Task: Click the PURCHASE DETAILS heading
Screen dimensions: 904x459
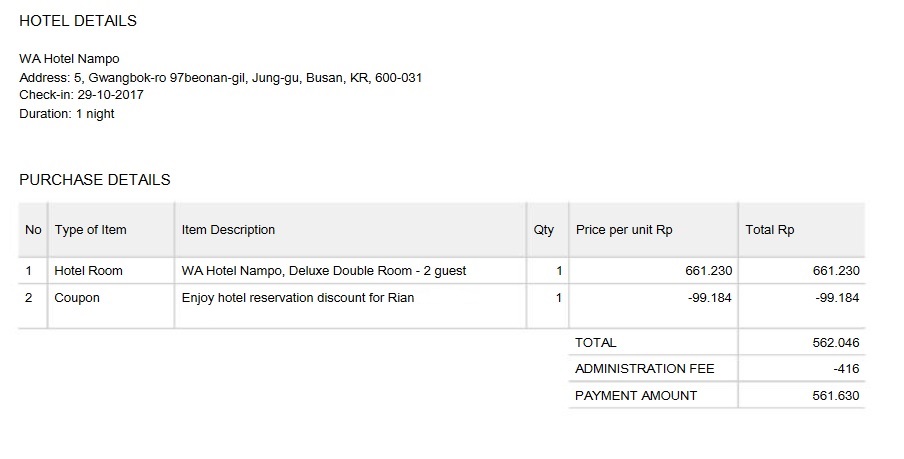Action: (95, 180)
